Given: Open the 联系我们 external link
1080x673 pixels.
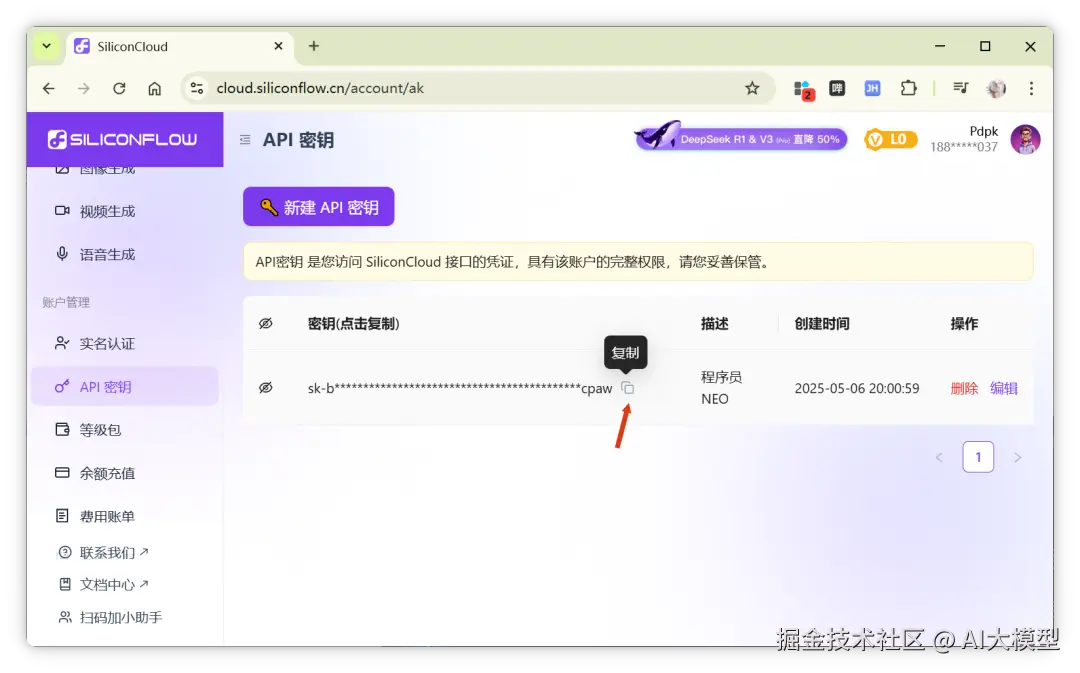Looking at the screenshot, I should (104, 552).
